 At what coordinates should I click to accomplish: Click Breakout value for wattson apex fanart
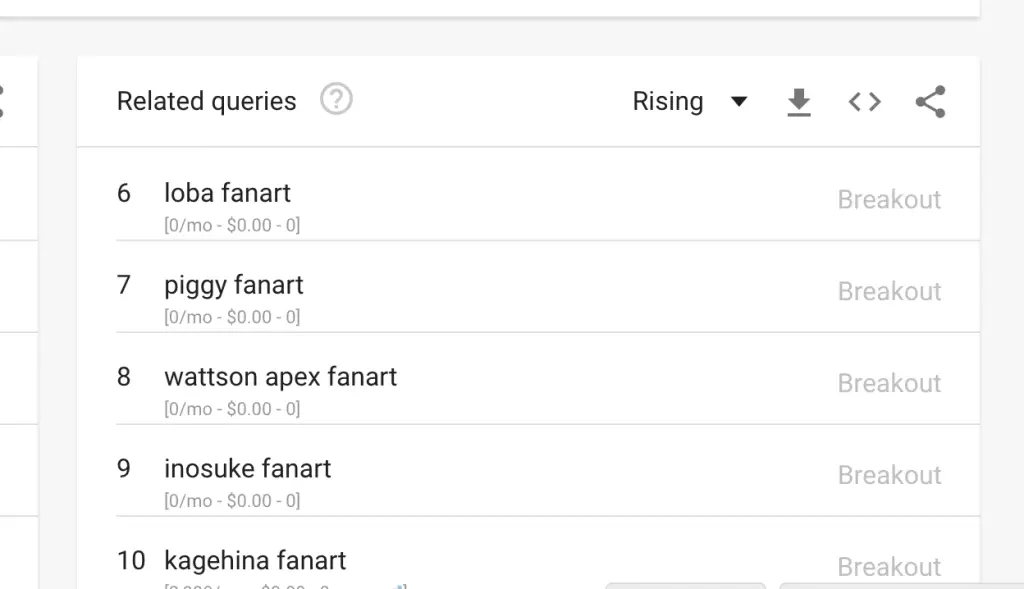pyautogui.click(x=889, y=384)
